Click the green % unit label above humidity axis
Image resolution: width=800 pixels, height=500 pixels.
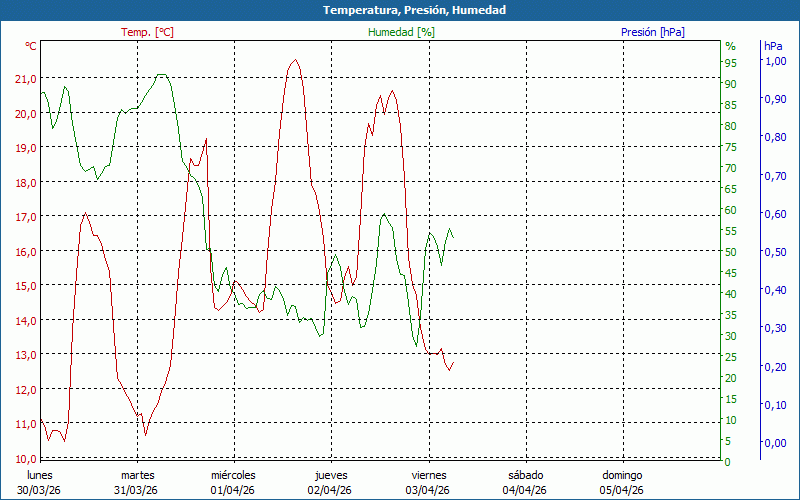pyautogui.click(x=730, y=46)
